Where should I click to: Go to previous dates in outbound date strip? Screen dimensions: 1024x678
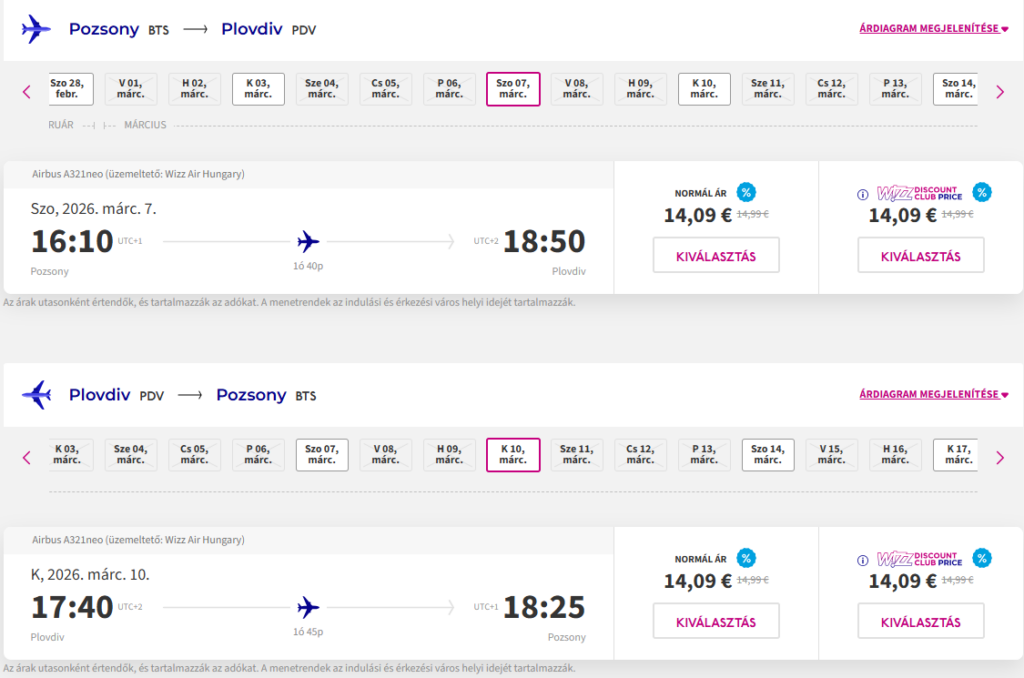point(27,92)
